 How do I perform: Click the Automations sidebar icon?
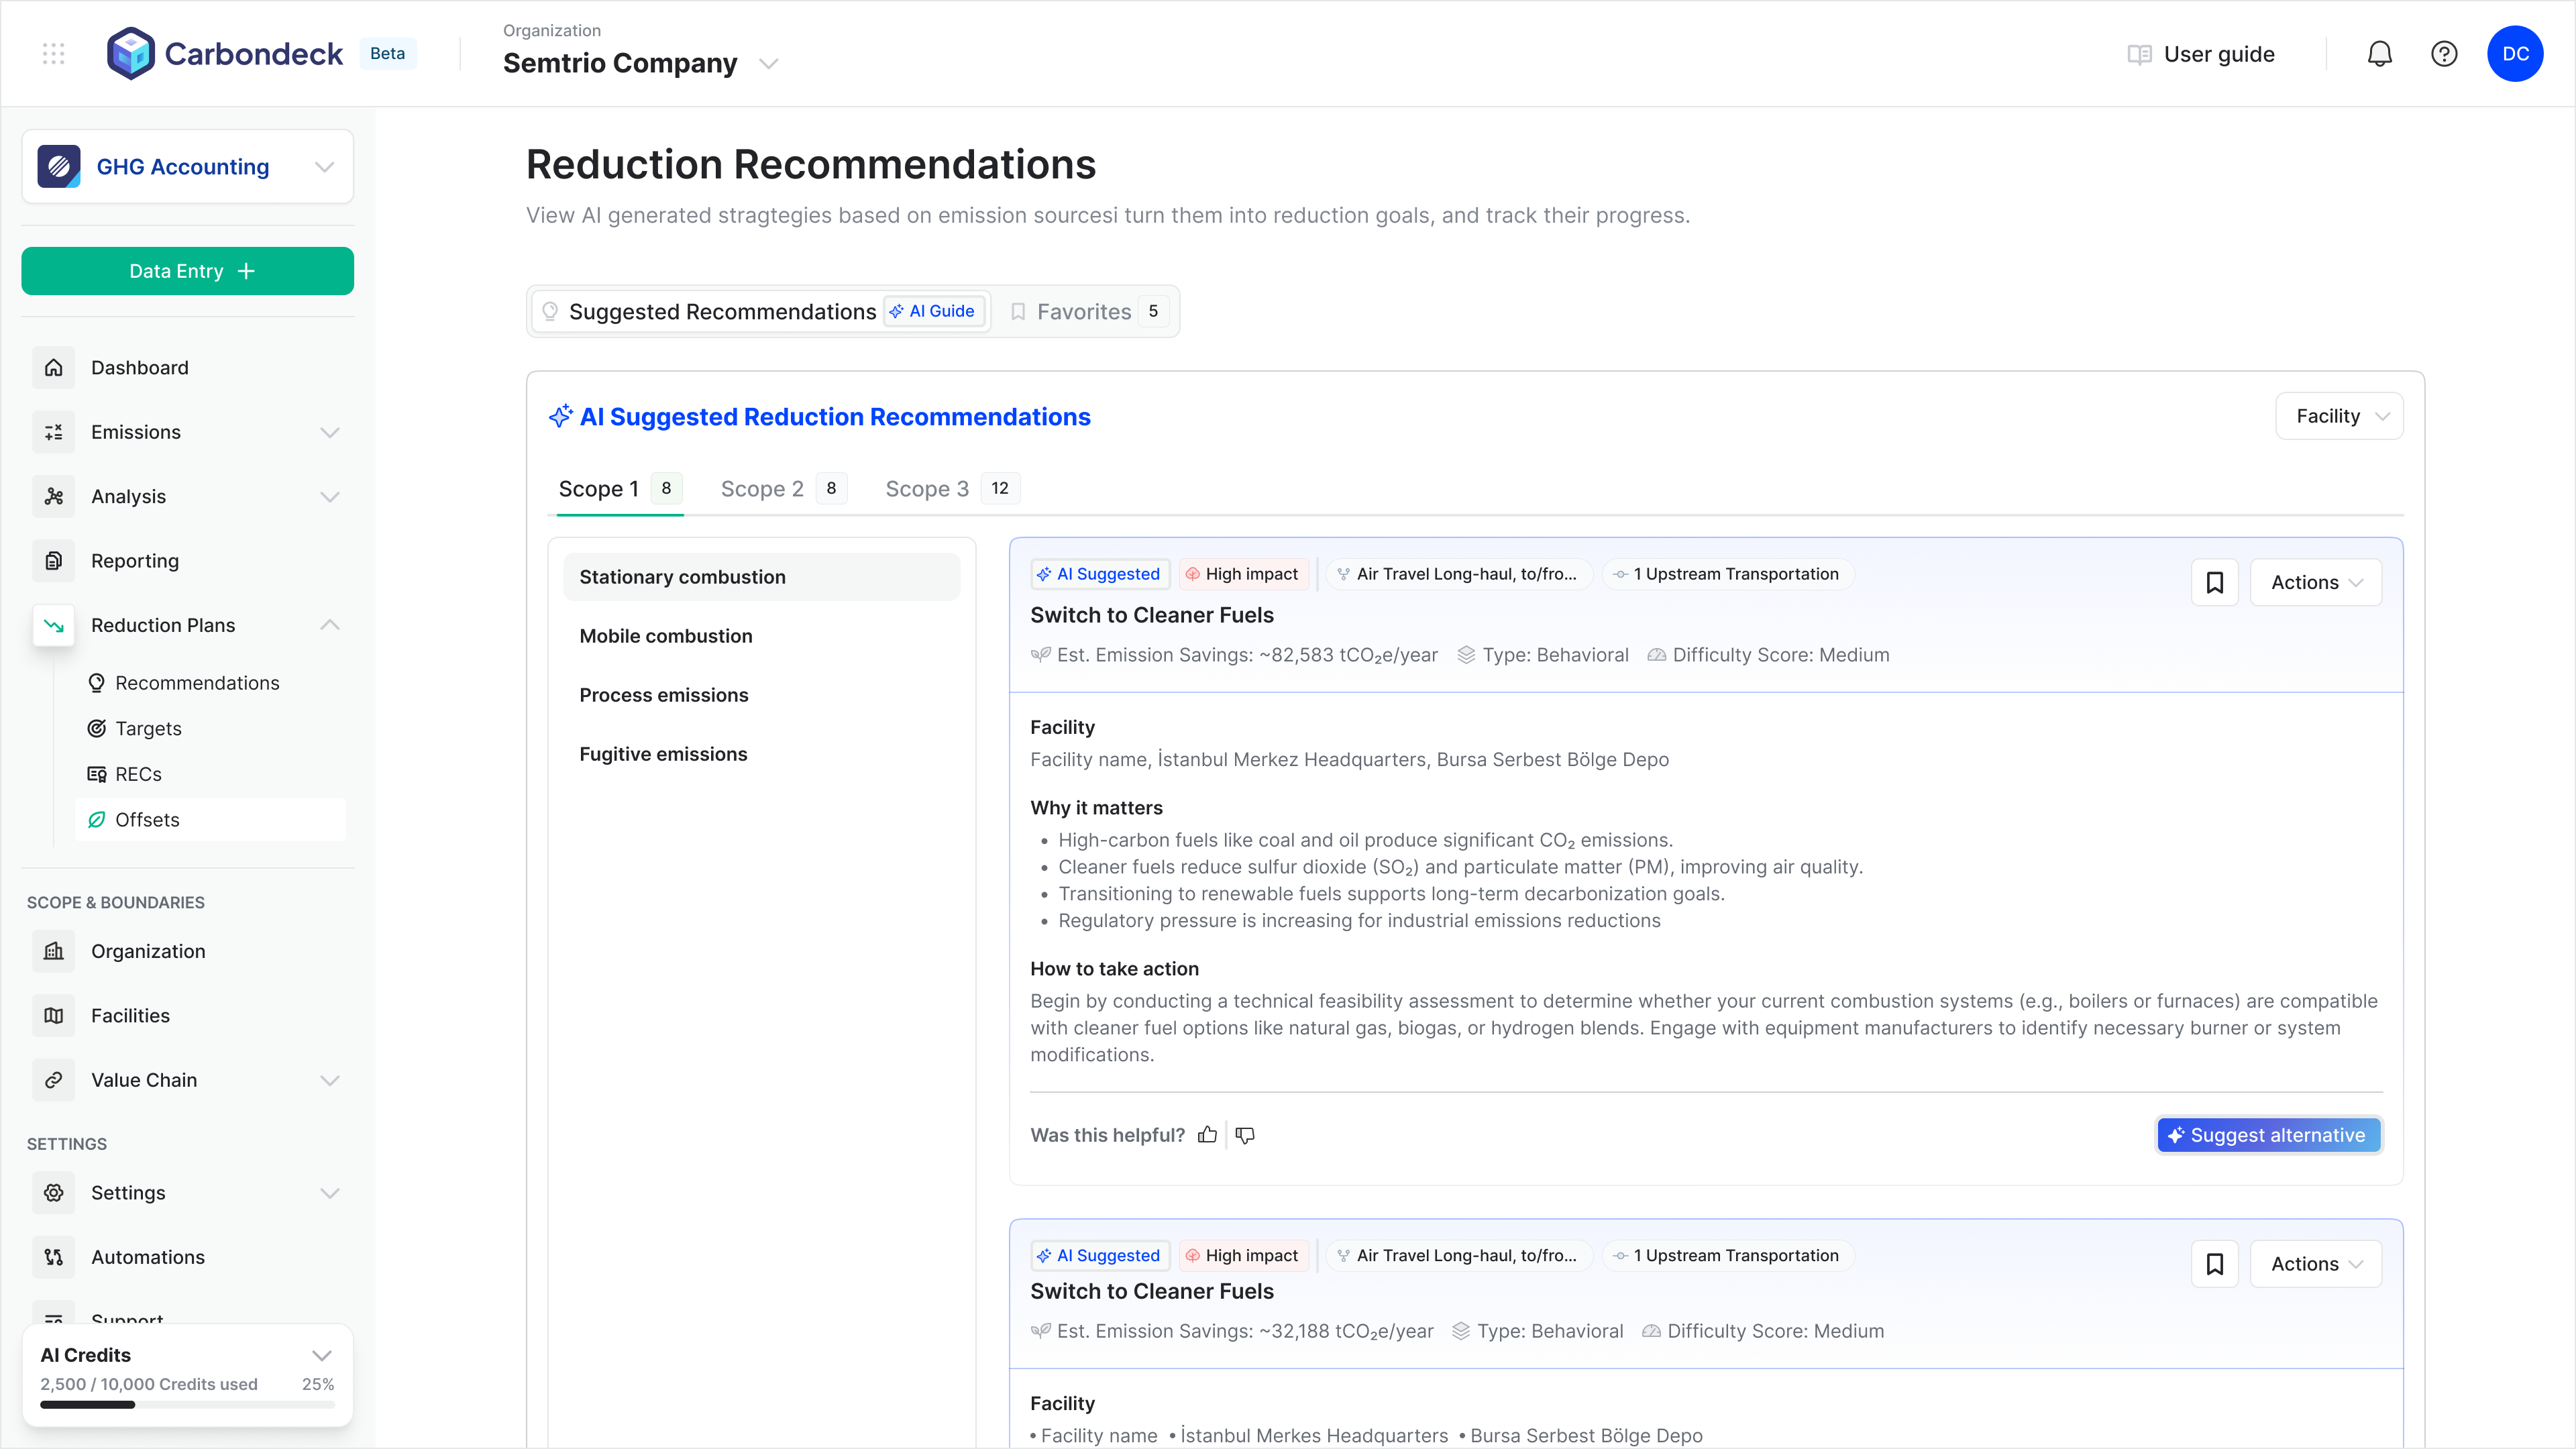(54, 1257)
